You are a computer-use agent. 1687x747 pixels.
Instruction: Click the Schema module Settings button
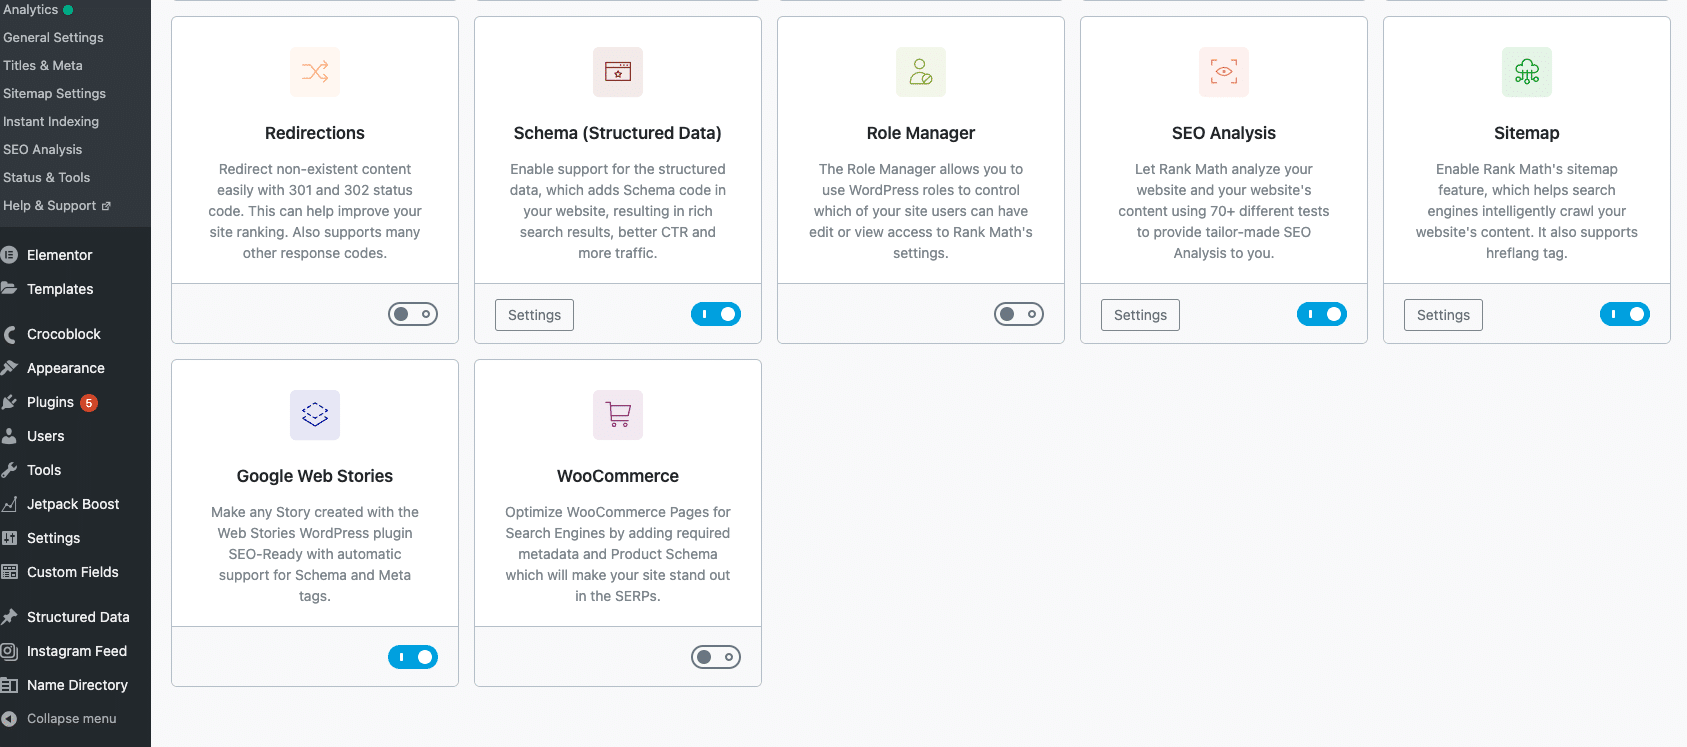click(534, 314)
